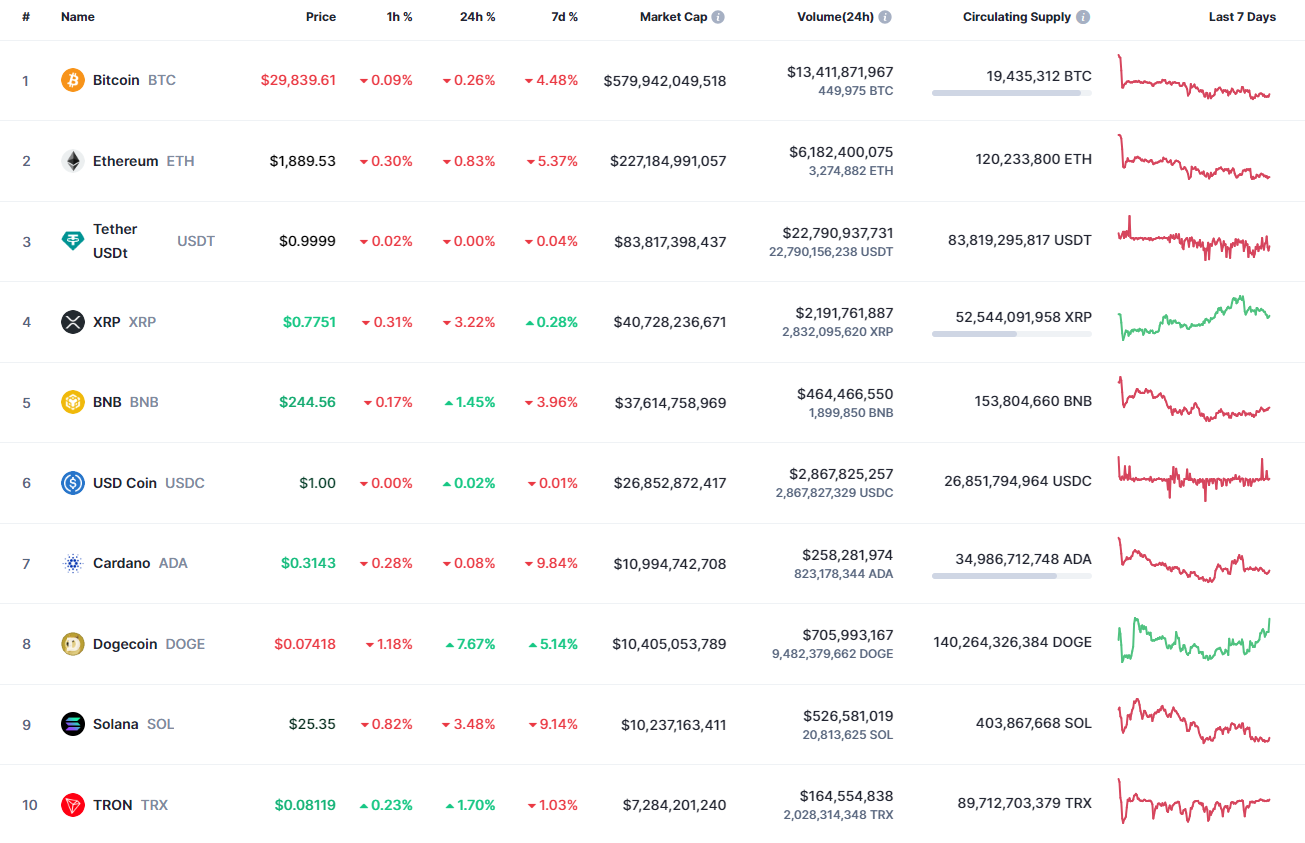
Task: Sort the table by Price column
Action: pos(321,16)
